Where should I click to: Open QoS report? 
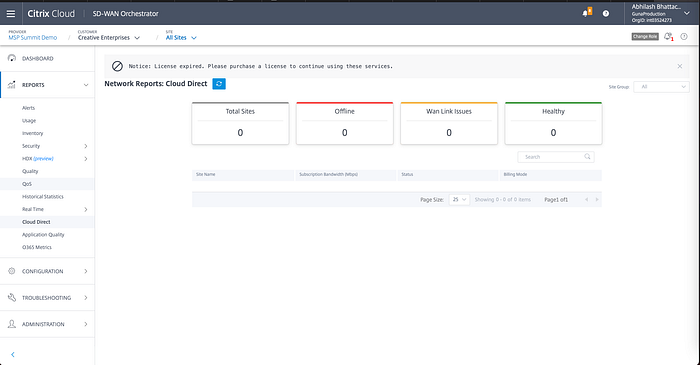click(x=27, y=184)
